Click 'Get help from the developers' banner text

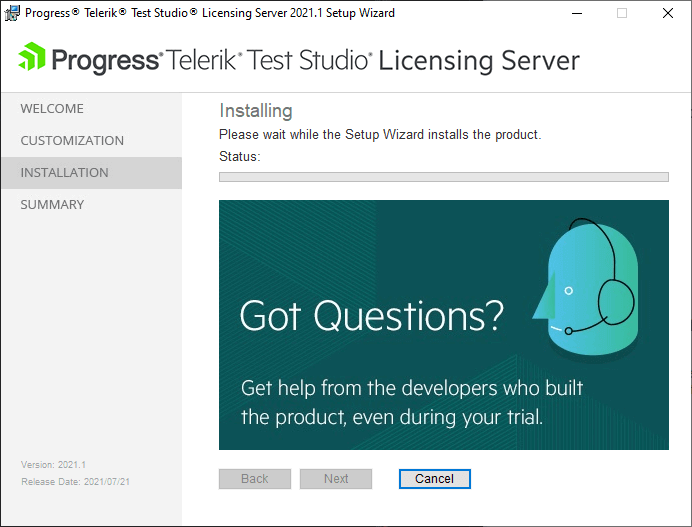370,388
